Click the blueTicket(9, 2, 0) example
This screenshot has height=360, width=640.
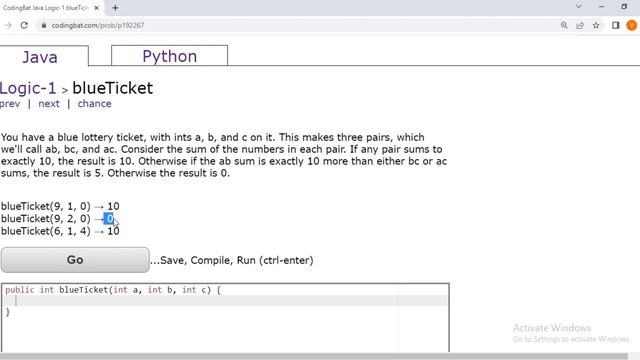click(x=58, y=219)
